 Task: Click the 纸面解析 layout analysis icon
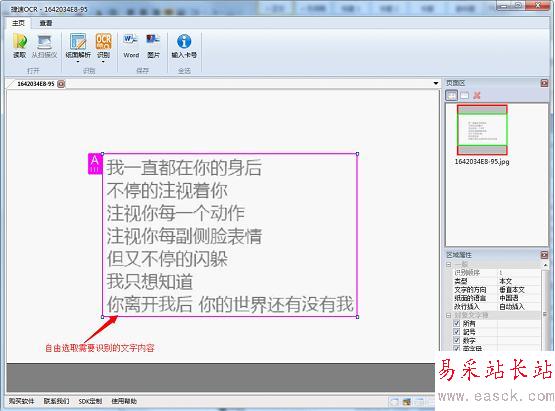point(78,41)
